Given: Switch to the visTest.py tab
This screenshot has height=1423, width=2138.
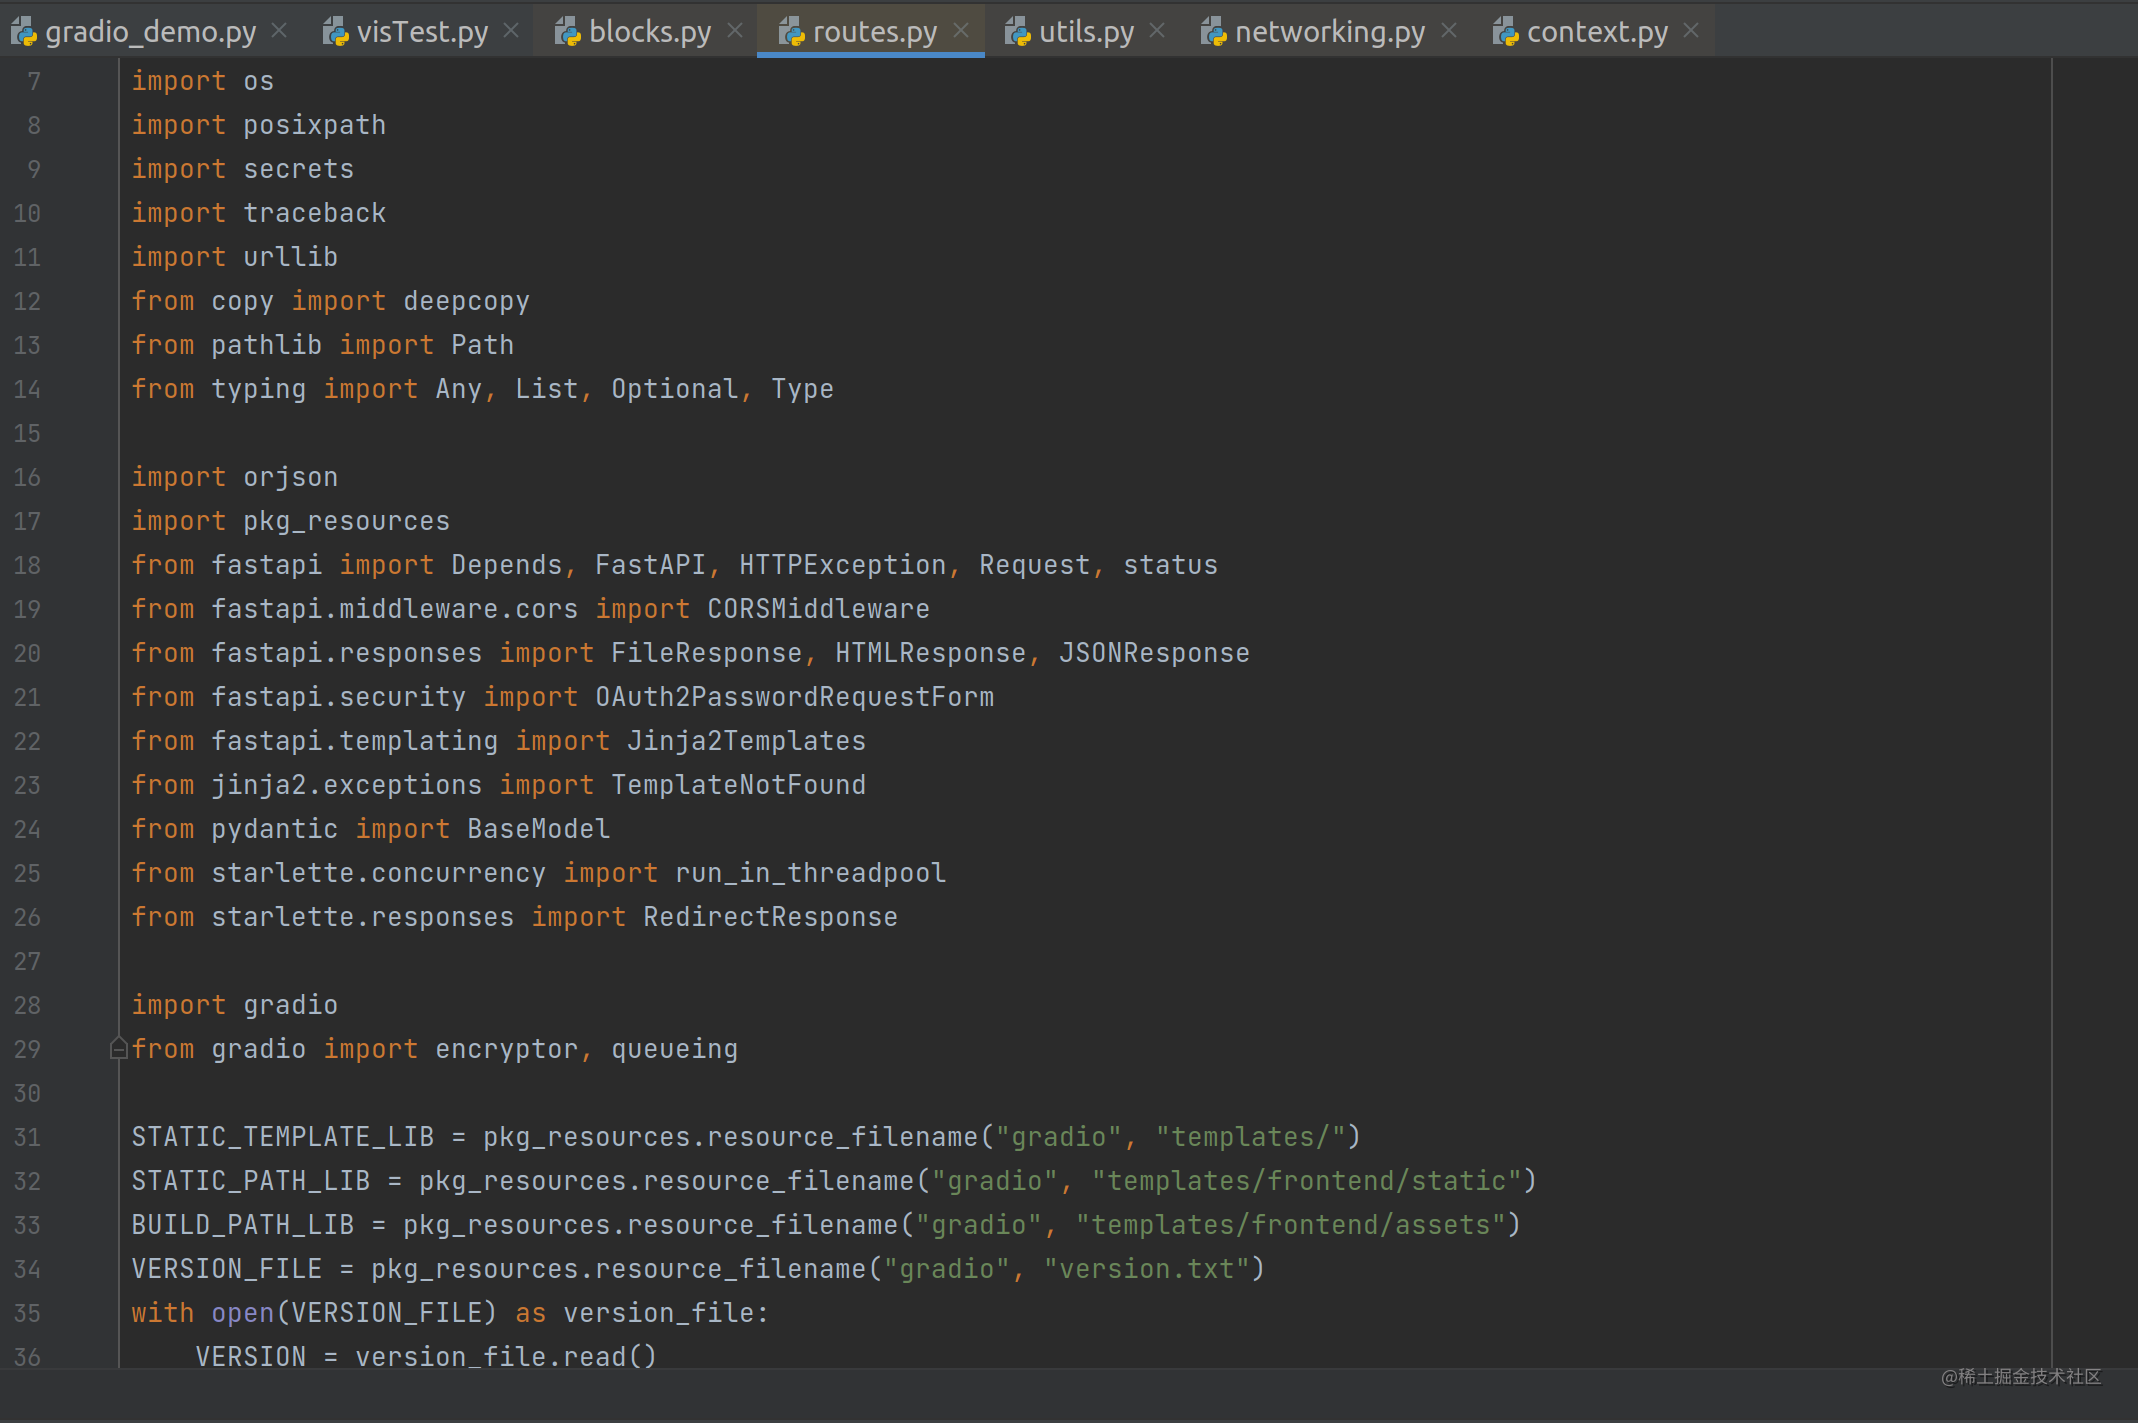Looking at the screenshot, I should (x=422, y=32).
